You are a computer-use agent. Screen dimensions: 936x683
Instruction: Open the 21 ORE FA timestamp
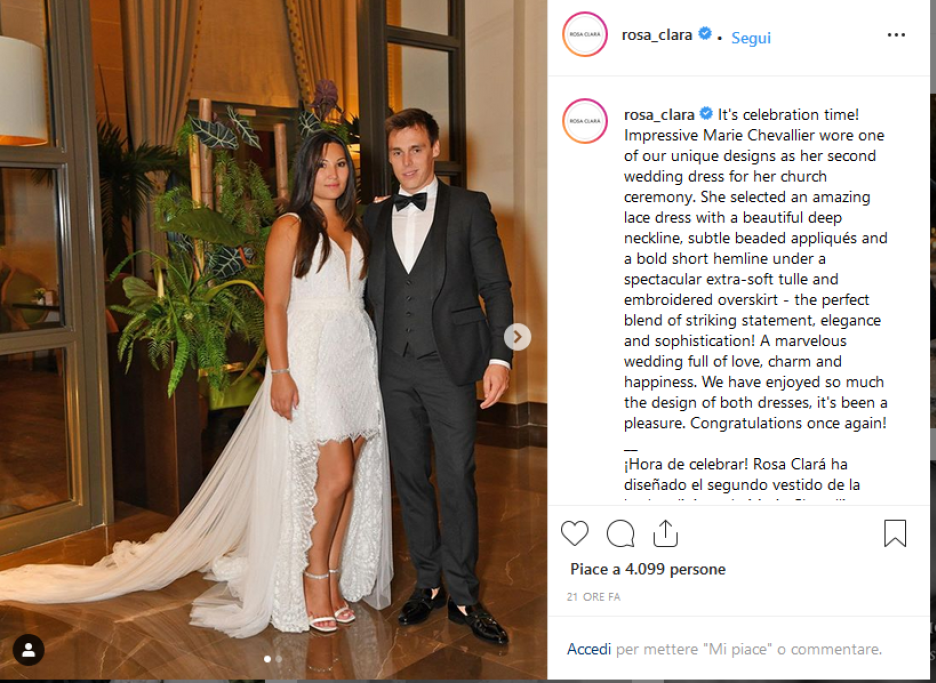tap(593, 596)
